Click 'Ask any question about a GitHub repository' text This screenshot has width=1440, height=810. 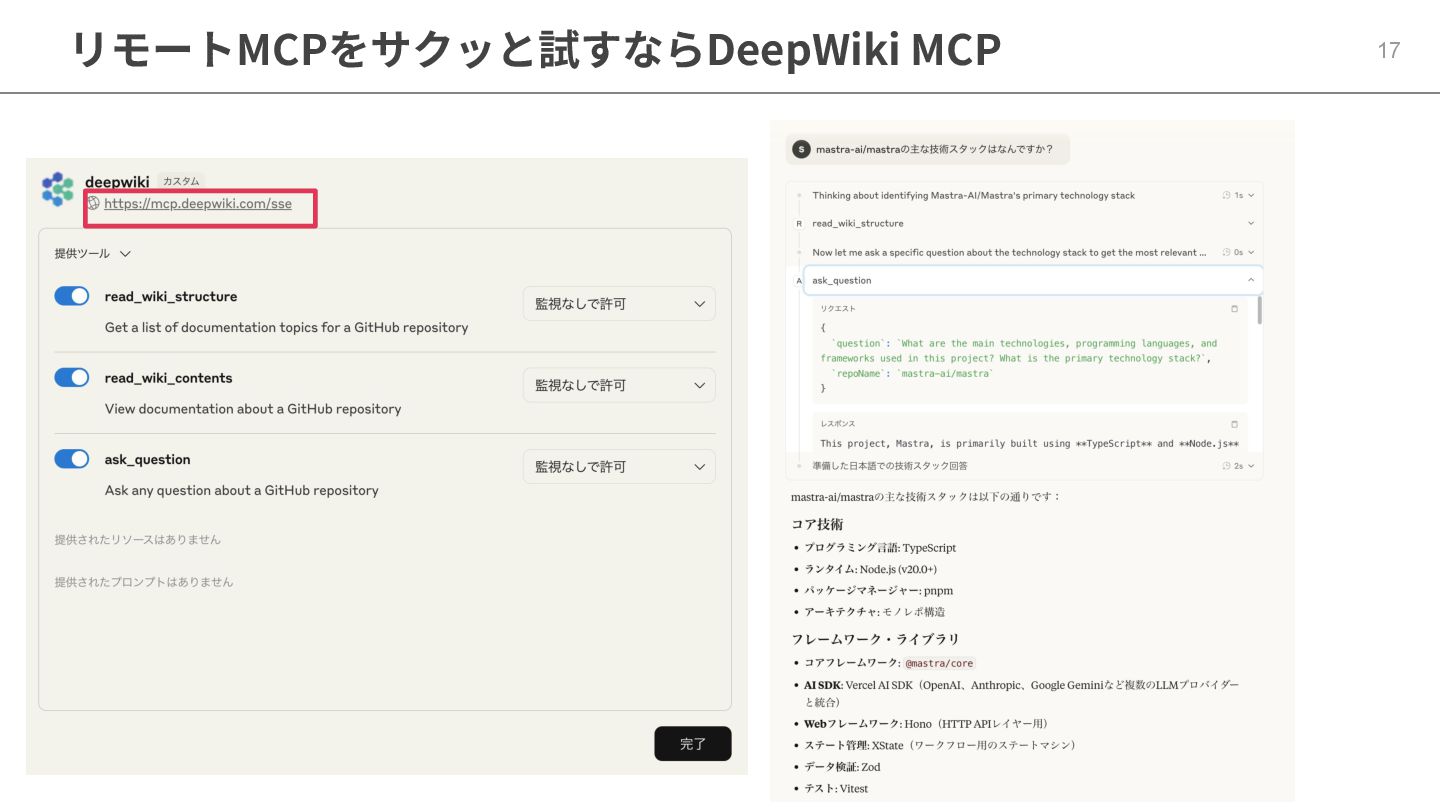pyautogui.click(x=242, y=491)
